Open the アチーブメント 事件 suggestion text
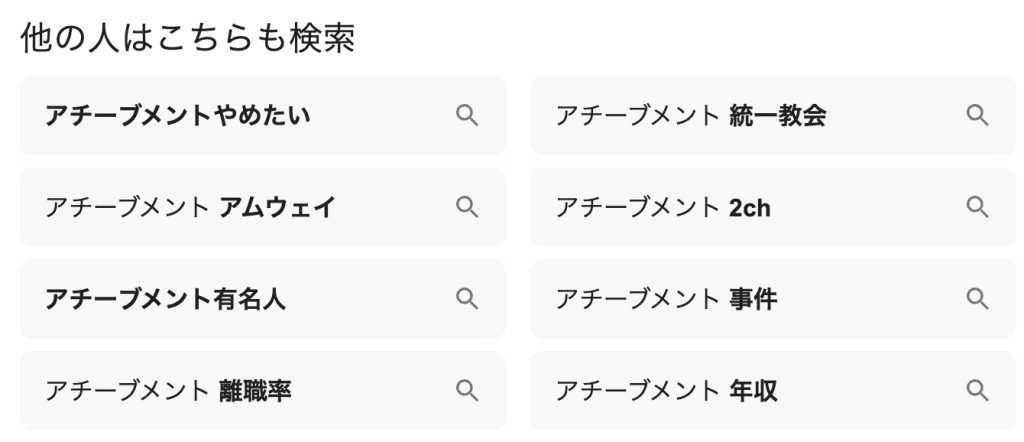This screenshot has height=442, width=1024. (666, 298)
